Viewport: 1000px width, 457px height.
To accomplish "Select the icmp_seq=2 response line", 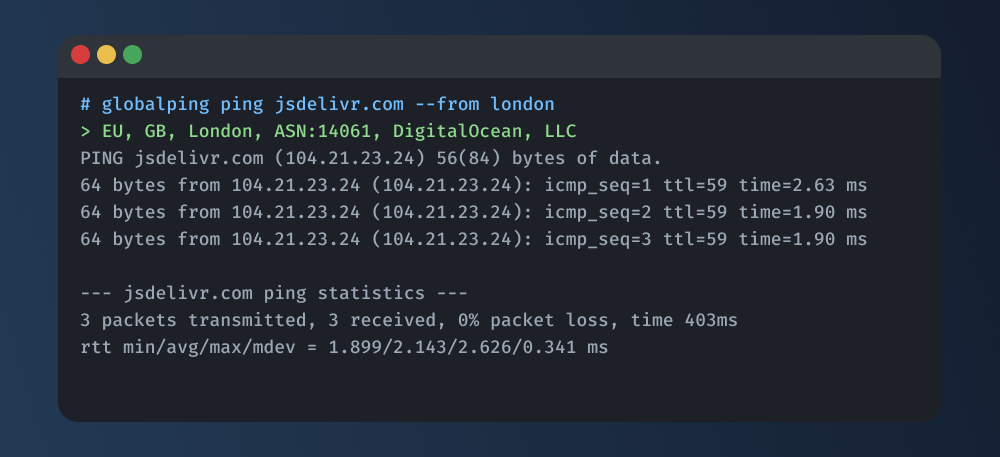I will click(473, 212).
